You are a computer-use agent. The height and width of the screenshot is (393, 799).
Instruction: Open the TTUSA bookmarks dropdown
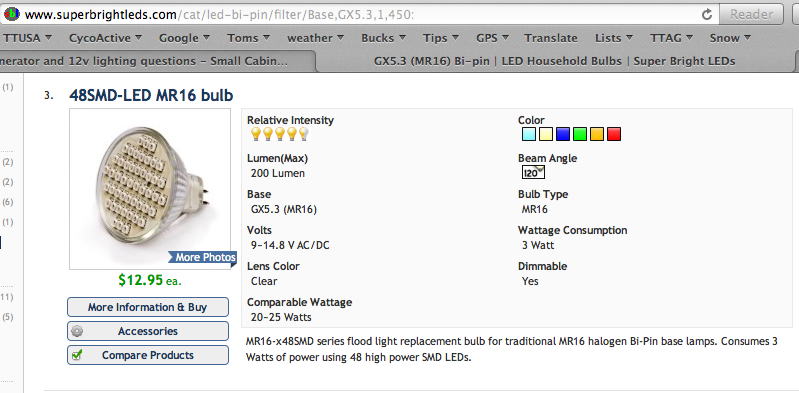click(x=28, y=38)
